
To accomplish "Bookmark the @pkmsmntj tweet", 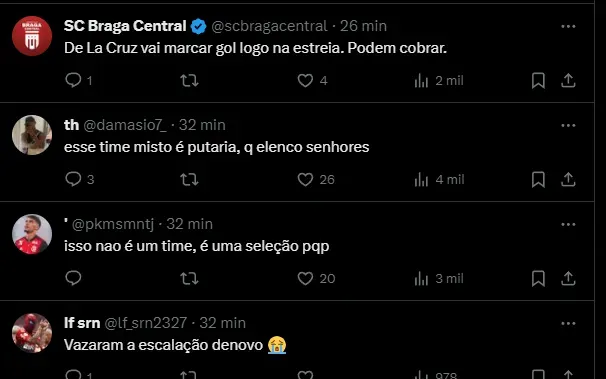I will click(538, 278).
